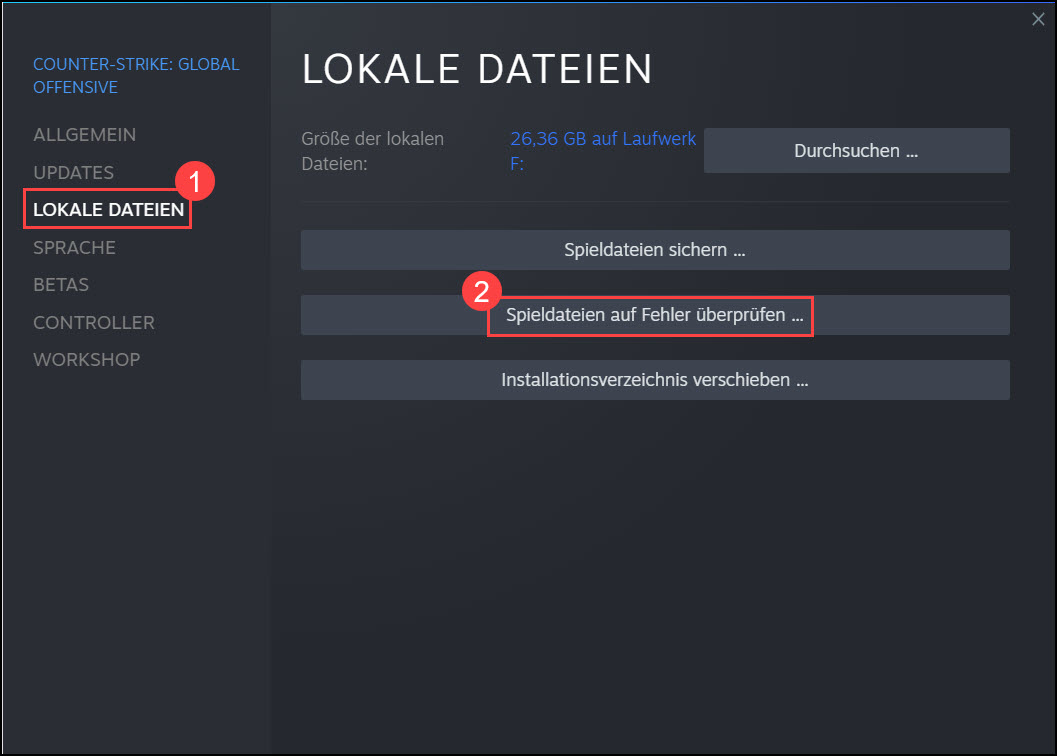Click Installationsverzeichnis verschieben button
Screen dimensions: 1057x756
pos(655,380)
